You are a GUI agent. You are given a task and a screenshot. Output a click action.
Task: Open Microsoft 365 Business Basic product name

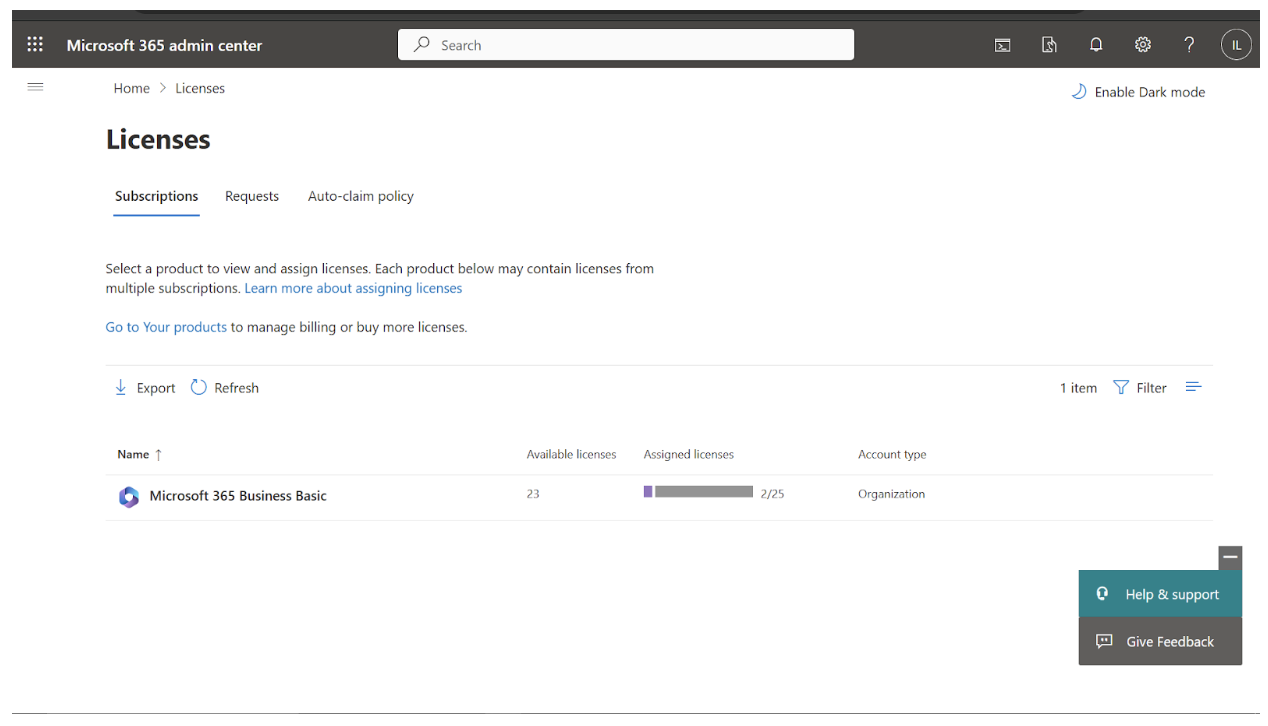238,496
